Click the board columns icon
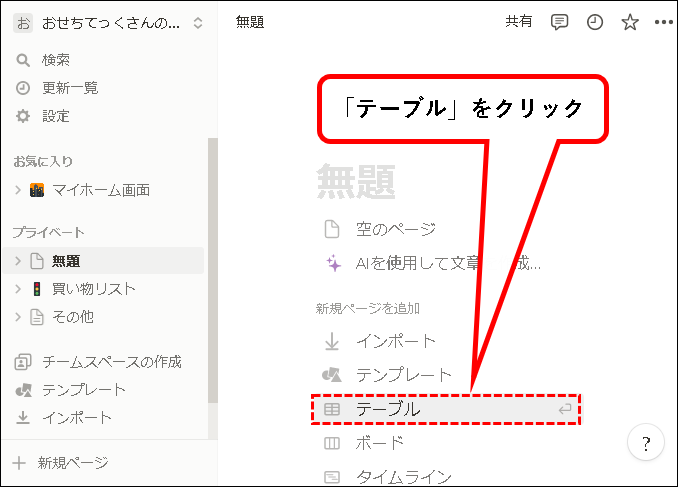The width and height of the screenshot is (678, 487). point(332,443)
